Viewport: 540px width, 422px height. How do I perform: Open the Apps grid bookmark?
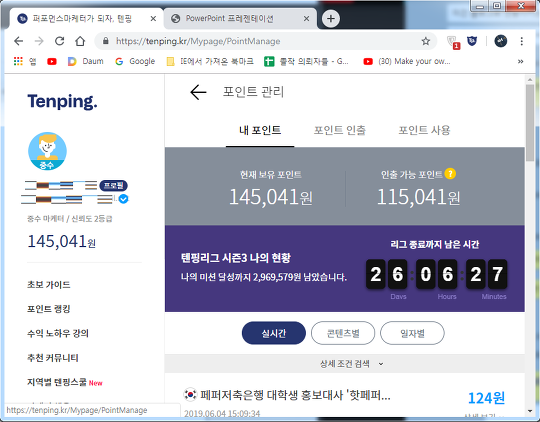point(25,61)
